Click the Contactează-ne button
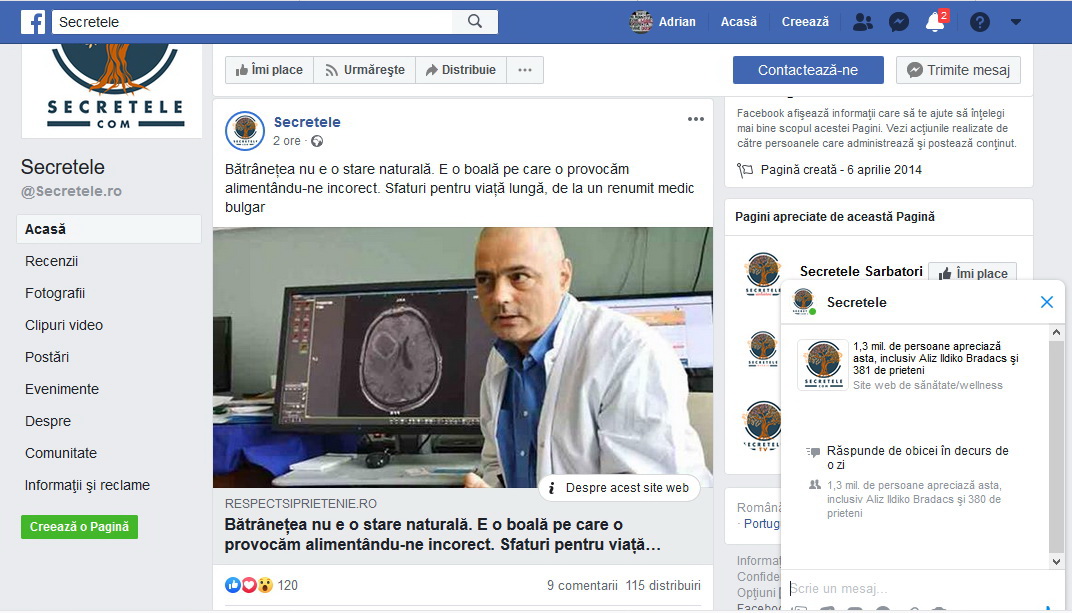Screen dimensions: 1072x613 808,70
